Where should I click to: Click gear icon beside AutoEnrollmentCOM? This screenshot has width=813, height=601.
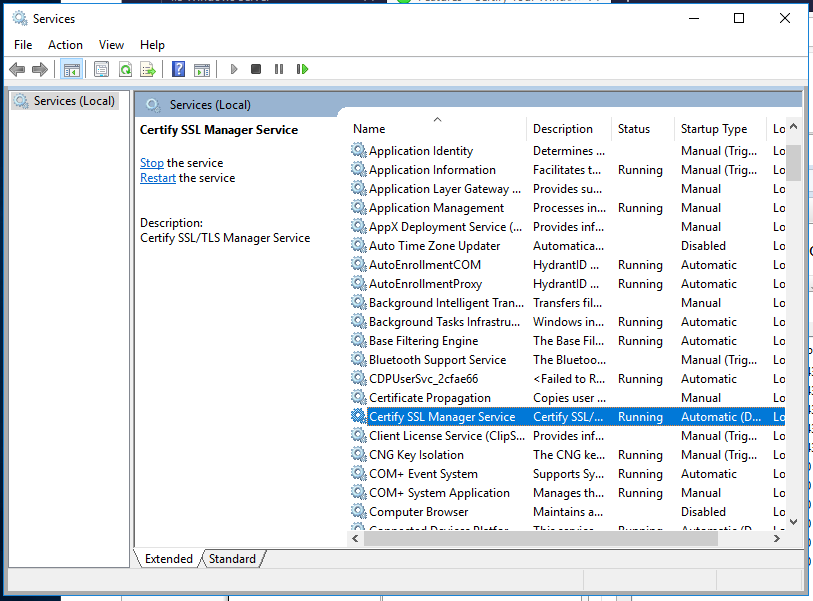pos(358,264)
